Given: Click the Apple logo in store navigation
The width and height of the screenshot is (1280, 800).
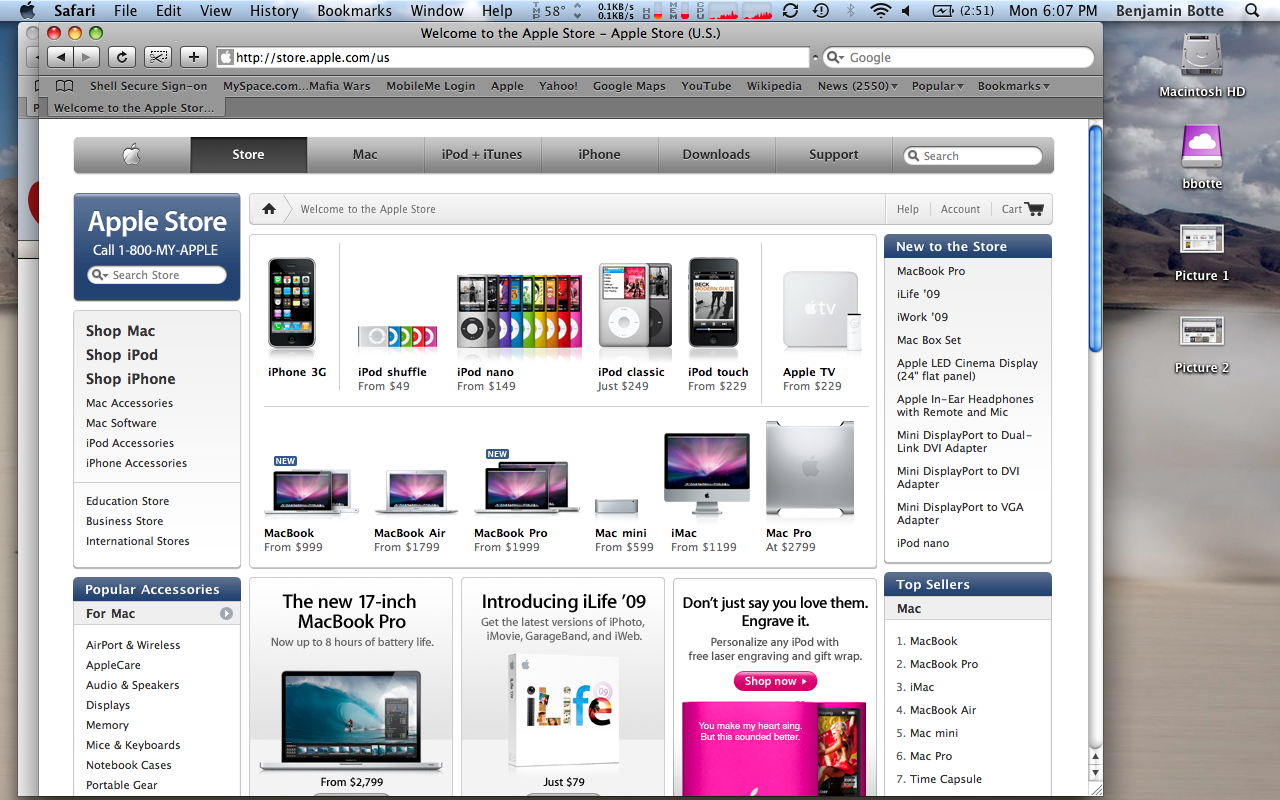Looking at the screenshot, I should 132,154.
